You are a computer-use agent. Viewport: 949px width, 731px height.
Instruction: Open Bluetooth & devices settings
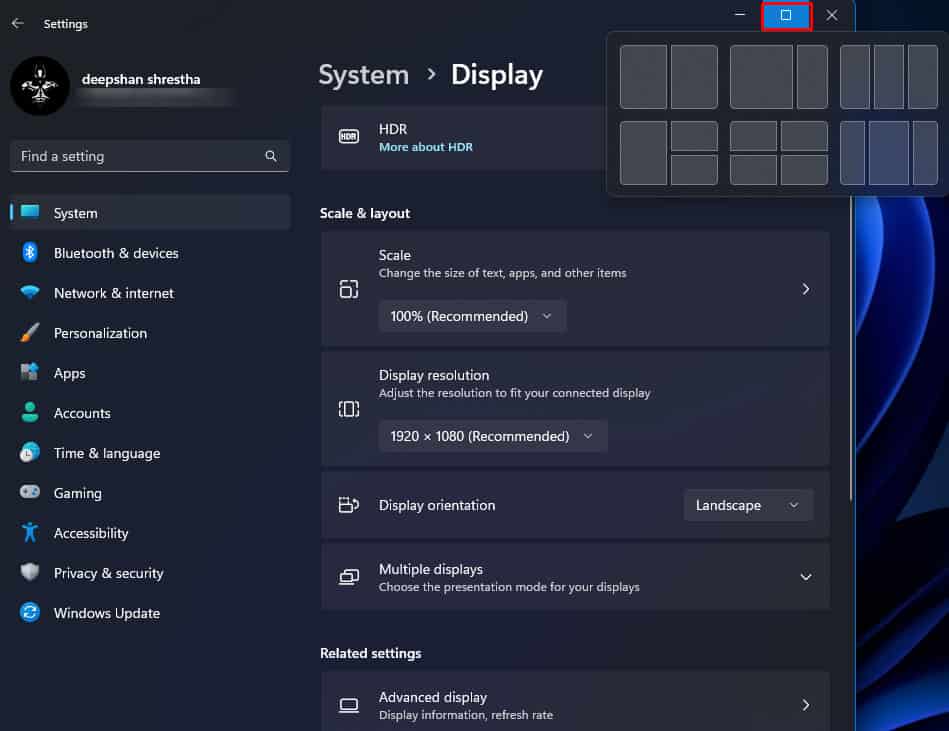click(x=150, y=252)
